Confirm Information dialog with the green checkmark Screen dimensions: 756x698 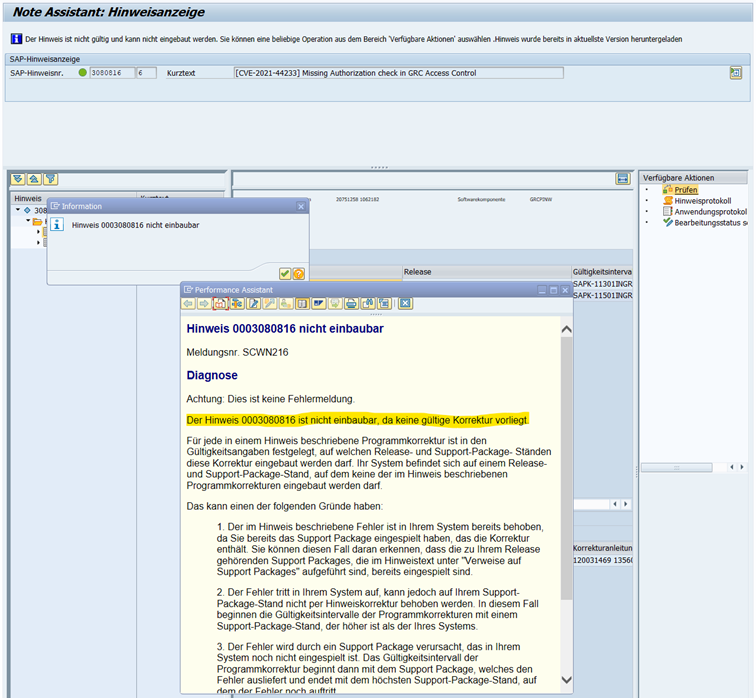(285, 274)
